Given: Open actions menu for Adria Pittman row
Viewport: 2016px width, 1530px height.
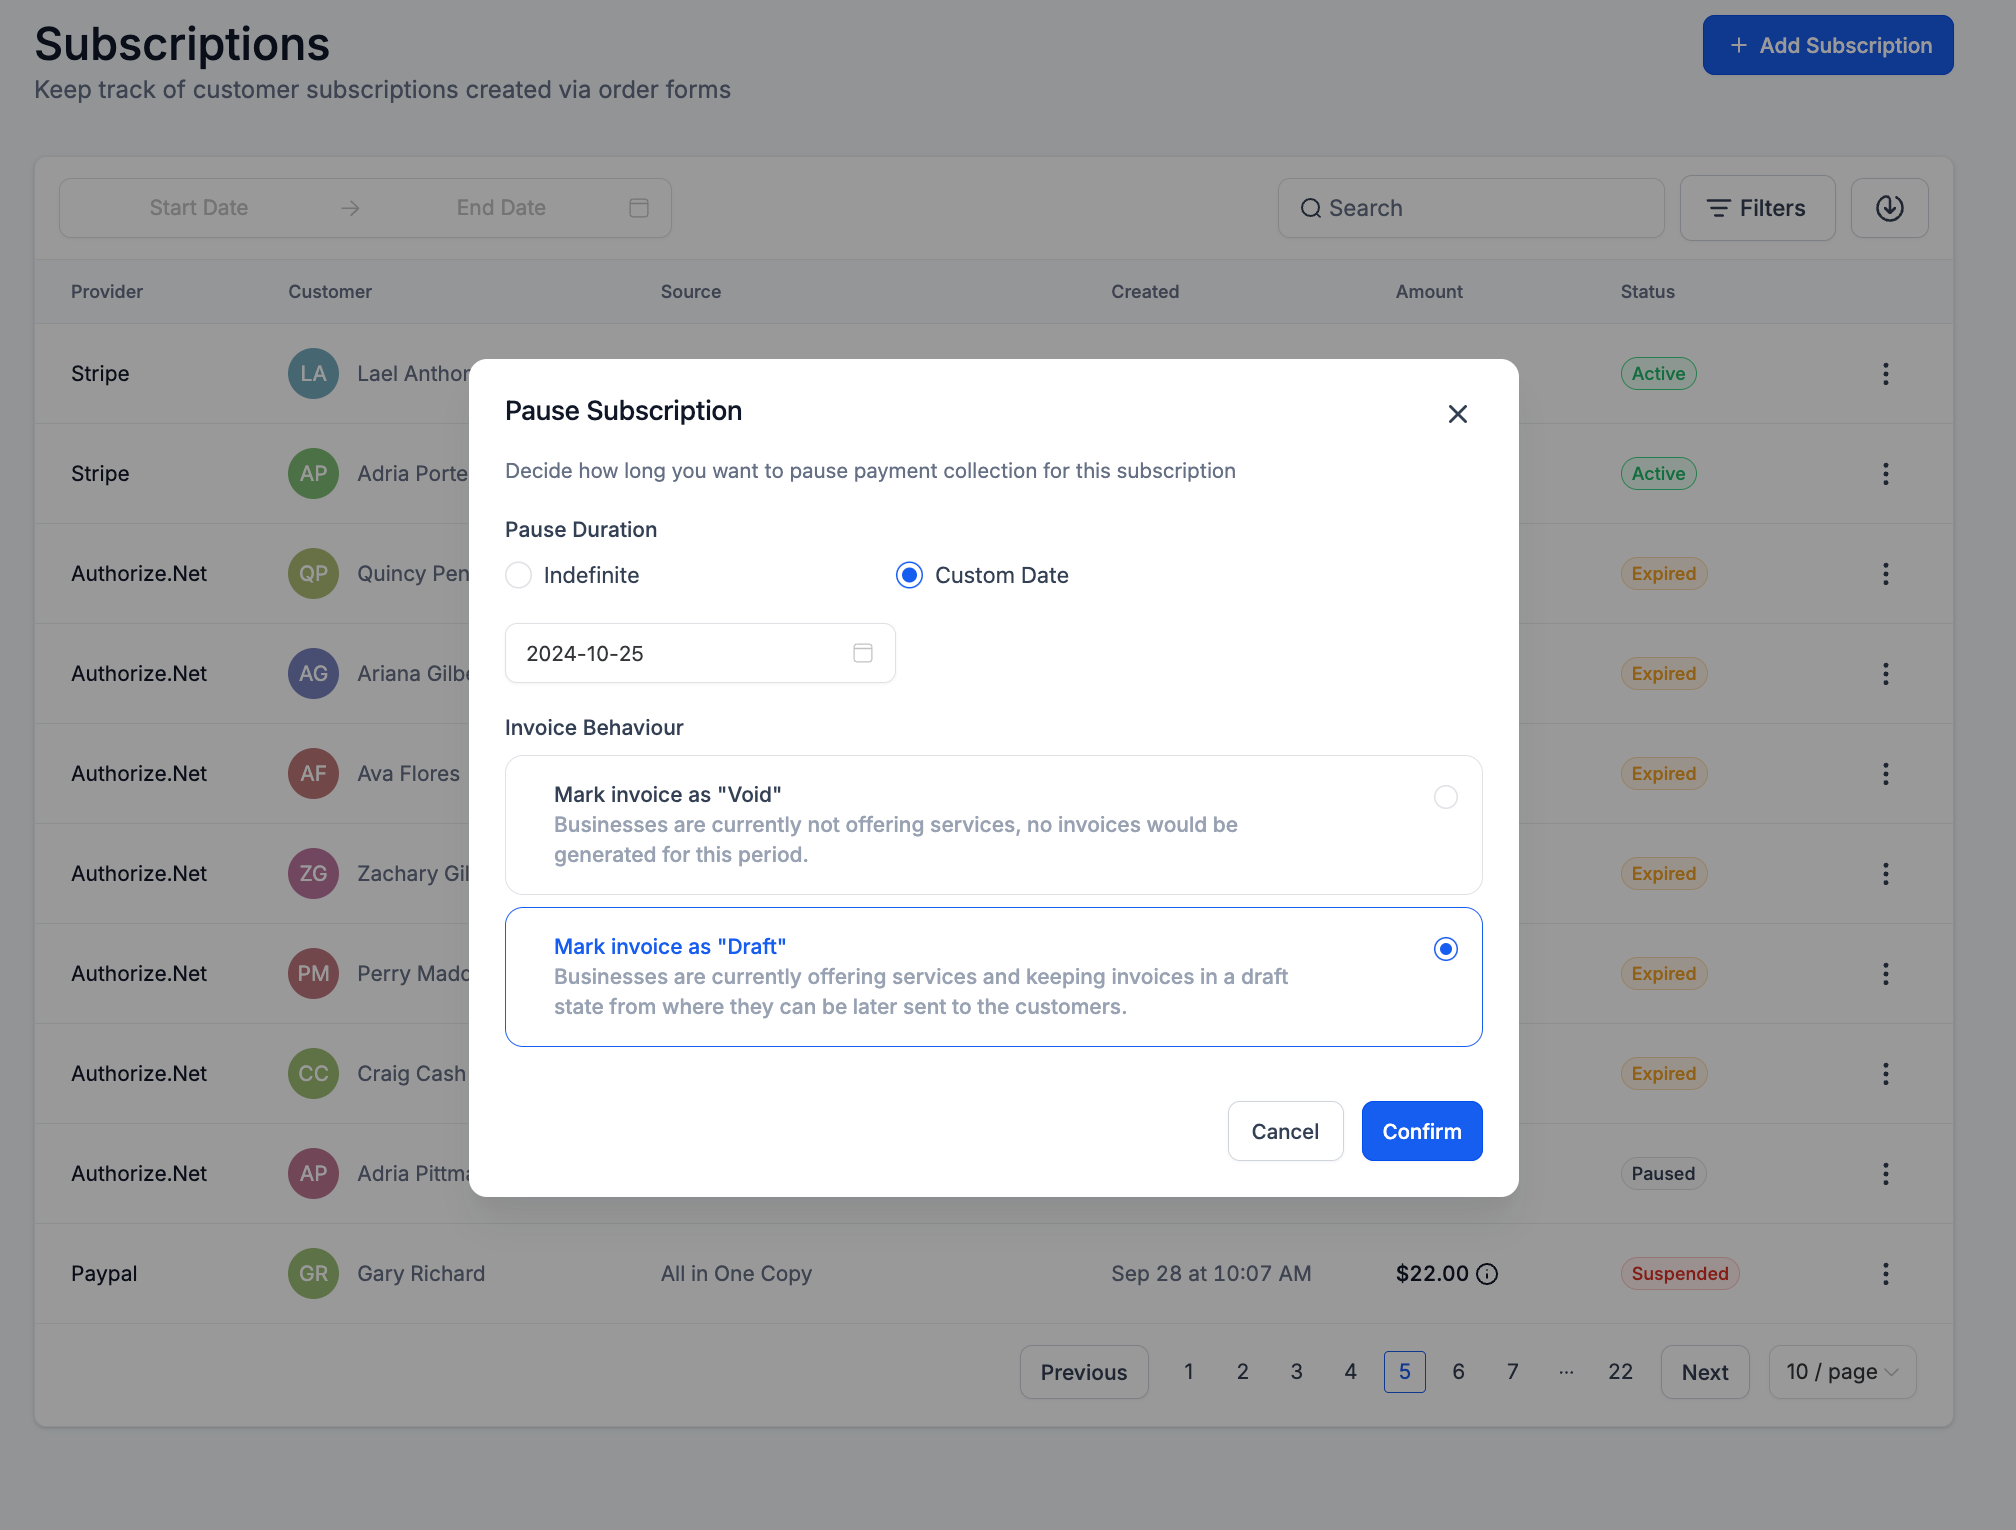Looking at the screenshot, I should point(1886,1174).
